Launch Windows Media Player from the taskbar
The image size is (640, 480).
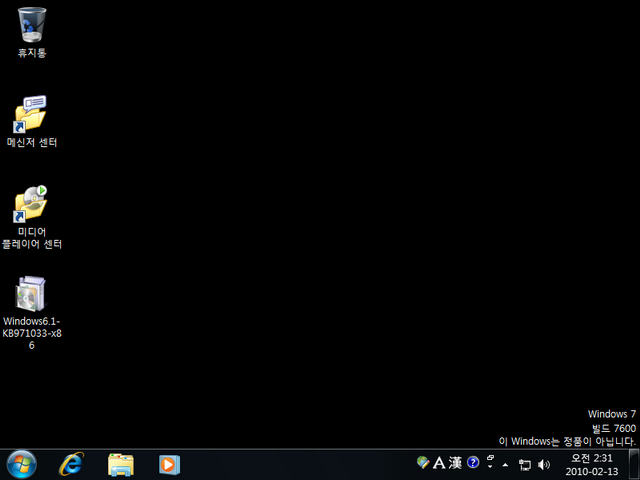pyautogui.click(x=169, y=464)
